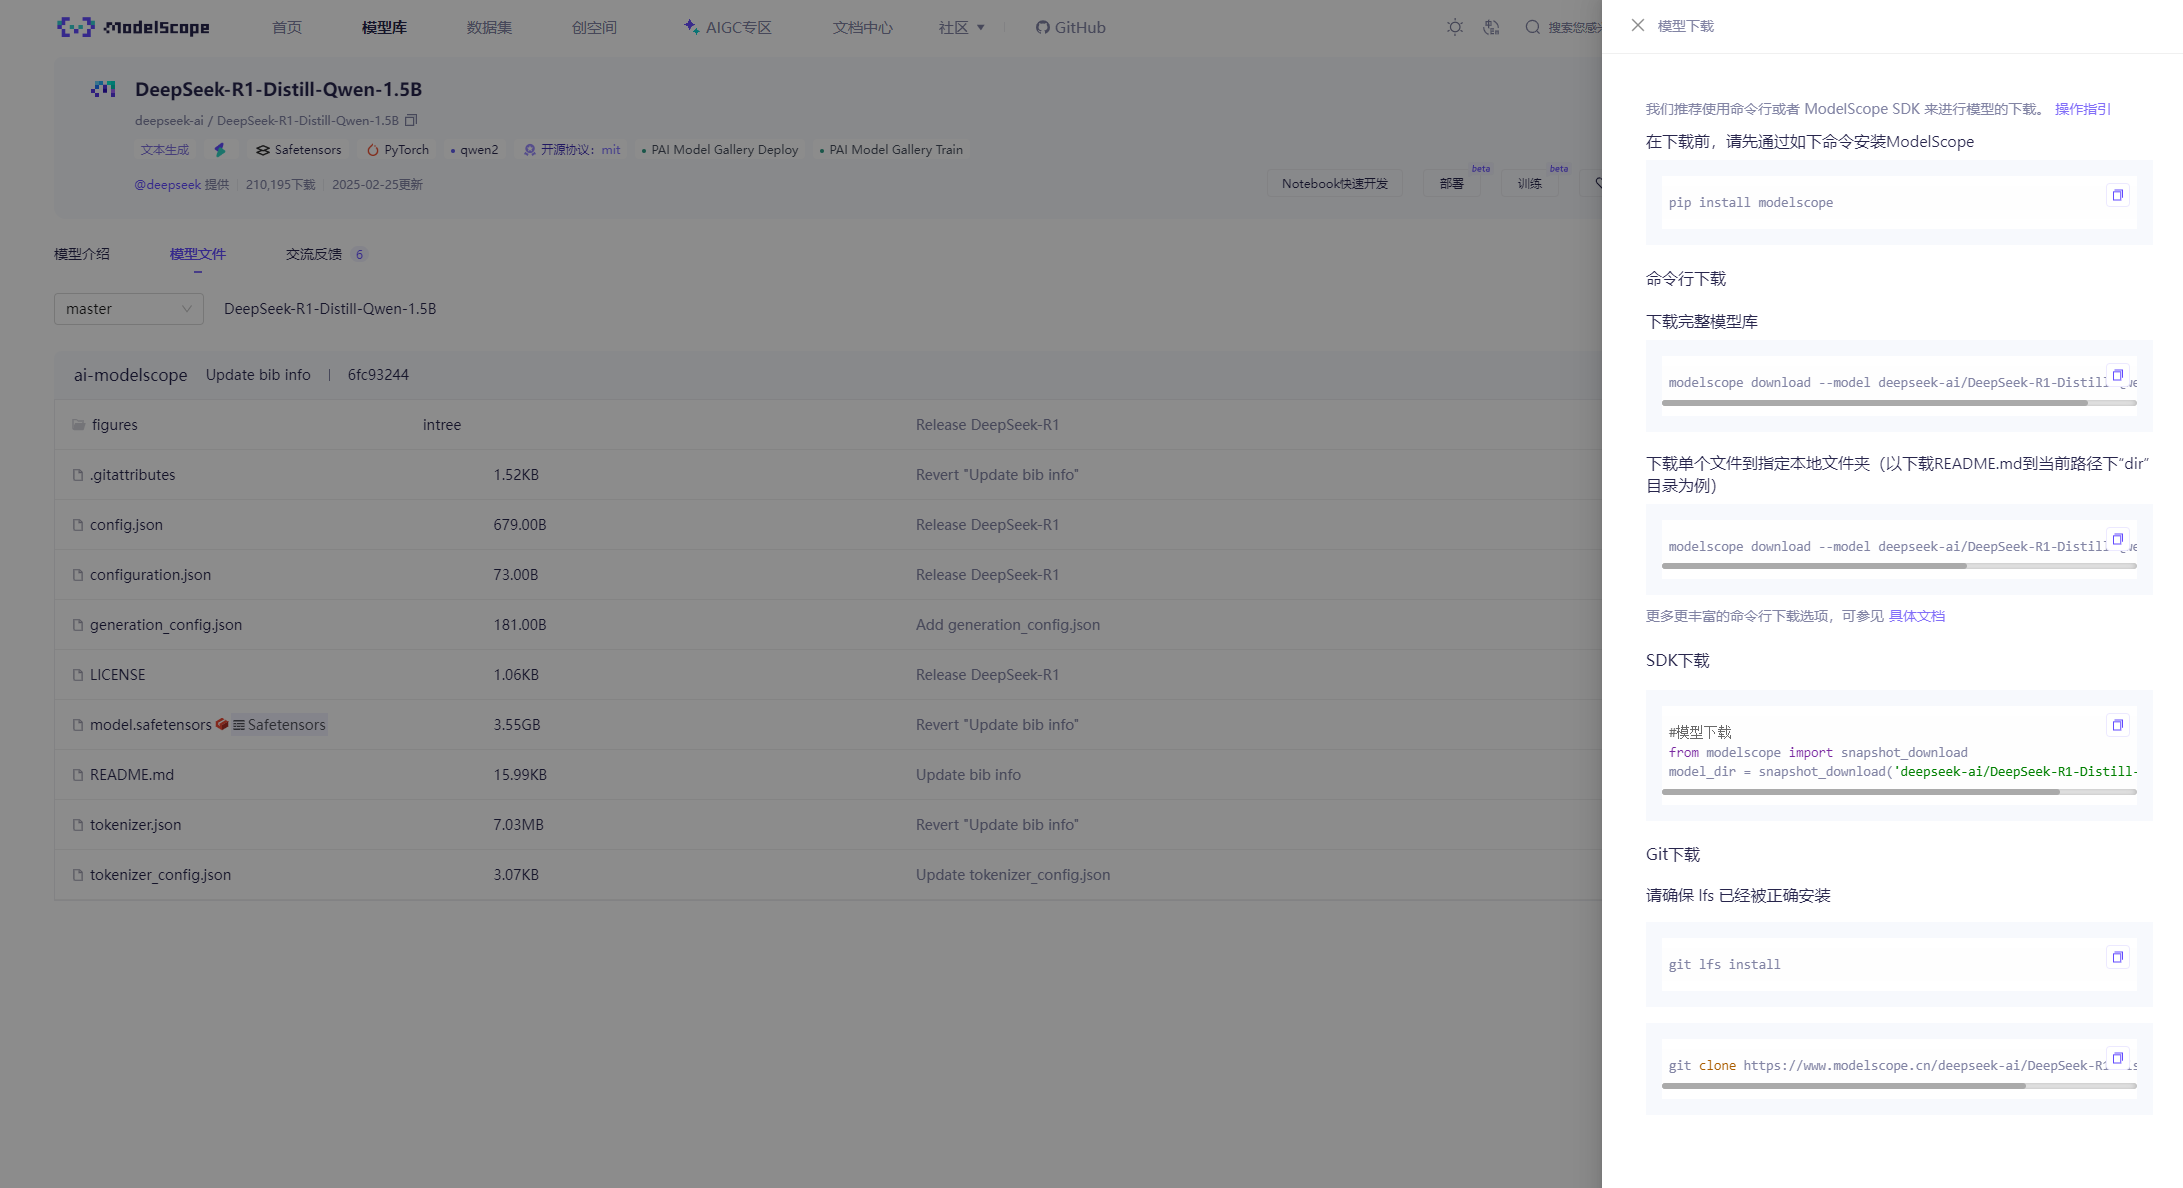Click the GitHub link in navbar
Image resolution: width=2183 pixels, height=1188 pixels.
(x=1070, y=27)
